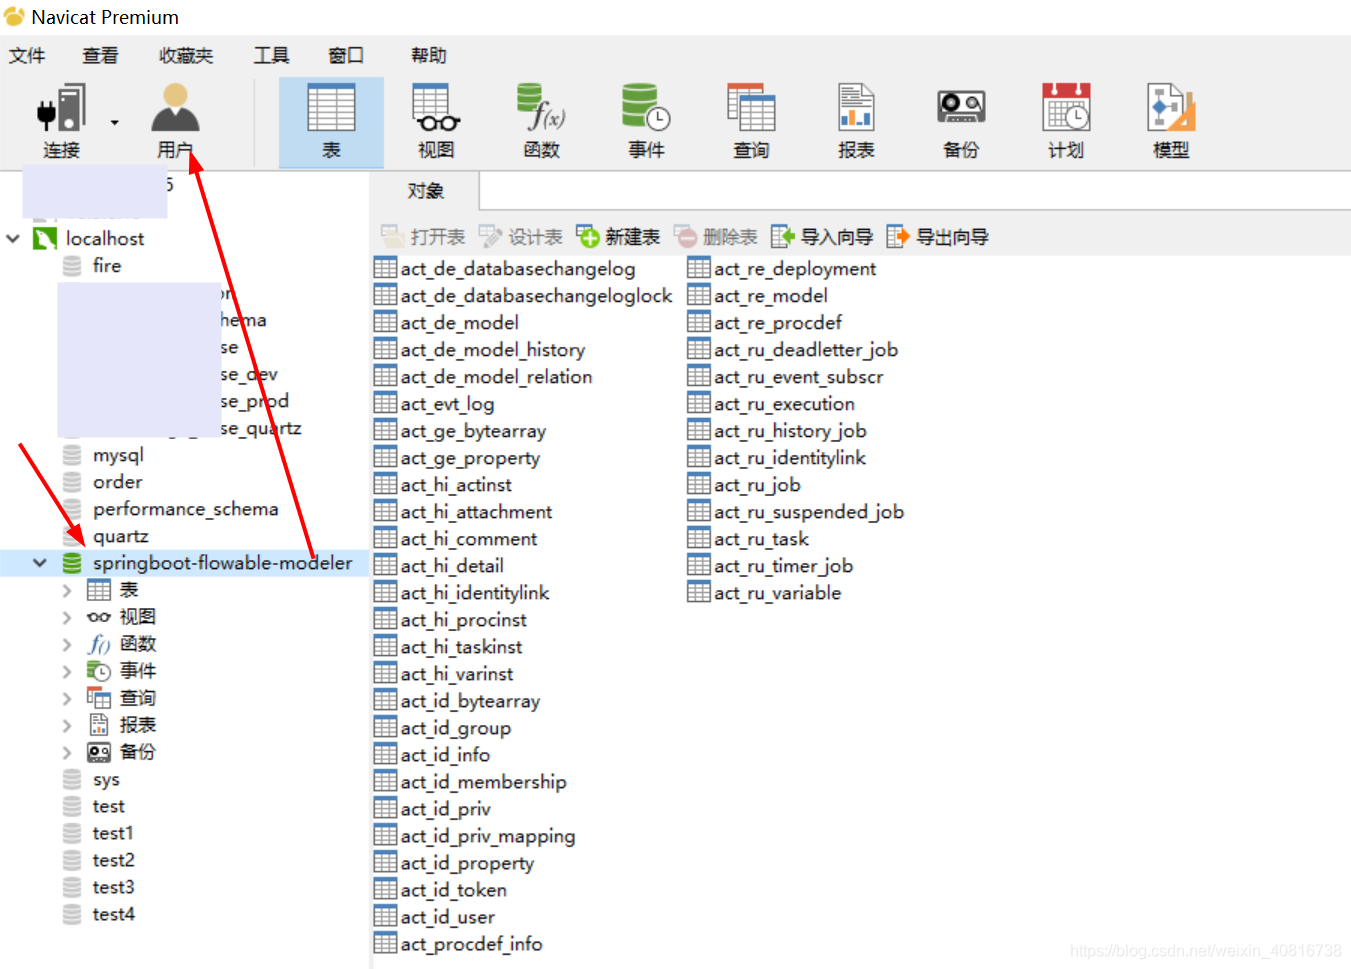Select table act_de_databasechangelog icon
Image resolution: width=1351 pixels, height=969 pixels.
click(385, 268)
